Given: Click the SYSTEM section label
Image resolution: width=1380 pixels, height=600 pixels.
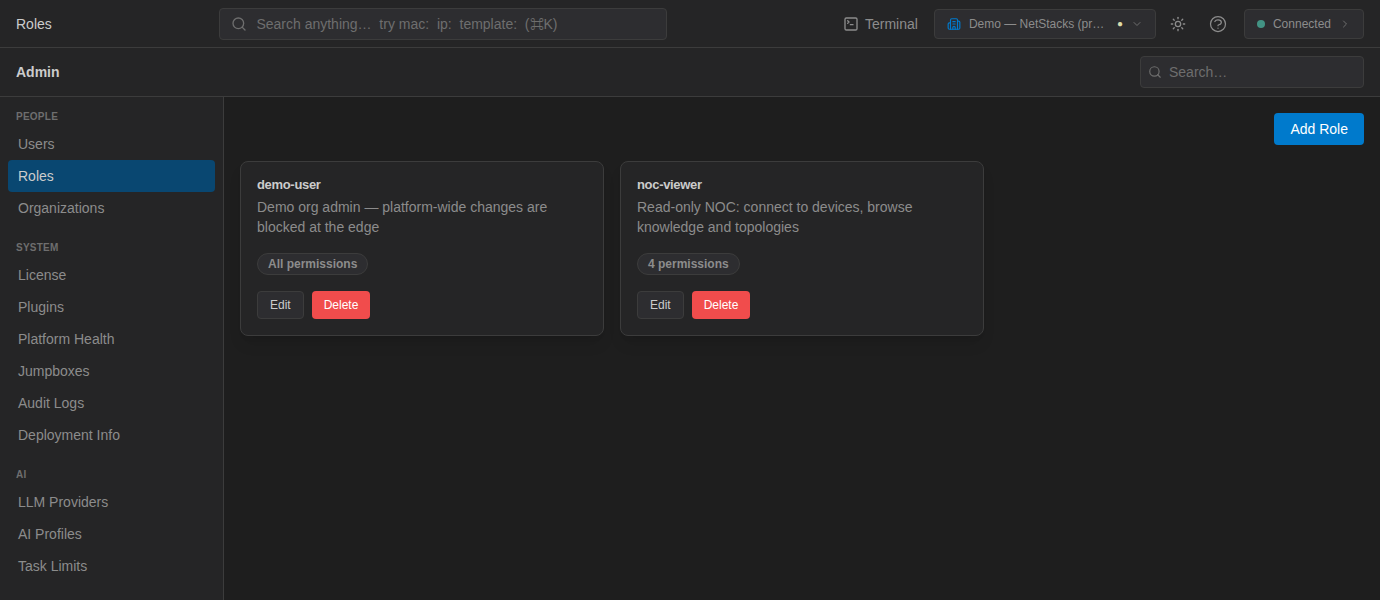Looking at the screenshot, I should 37,247.
